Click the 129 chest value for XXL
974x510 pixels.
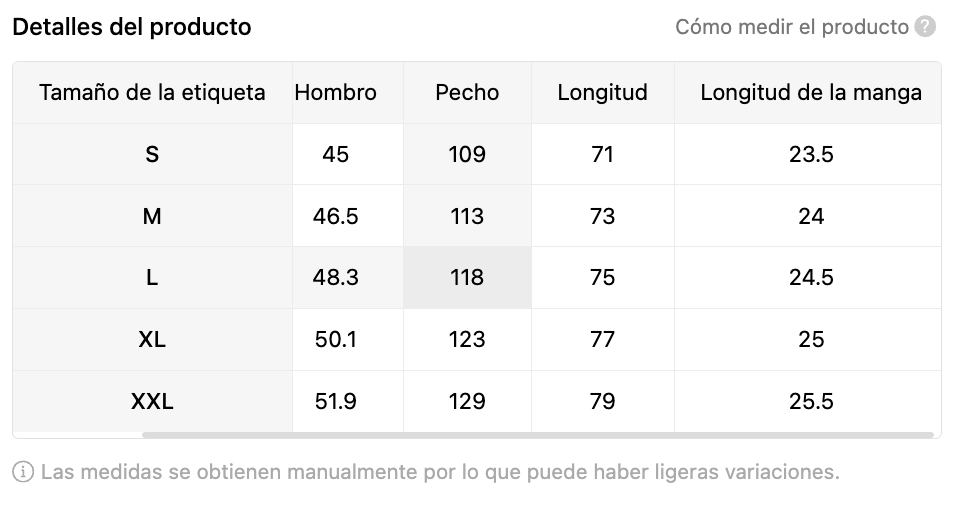point(467,401)
